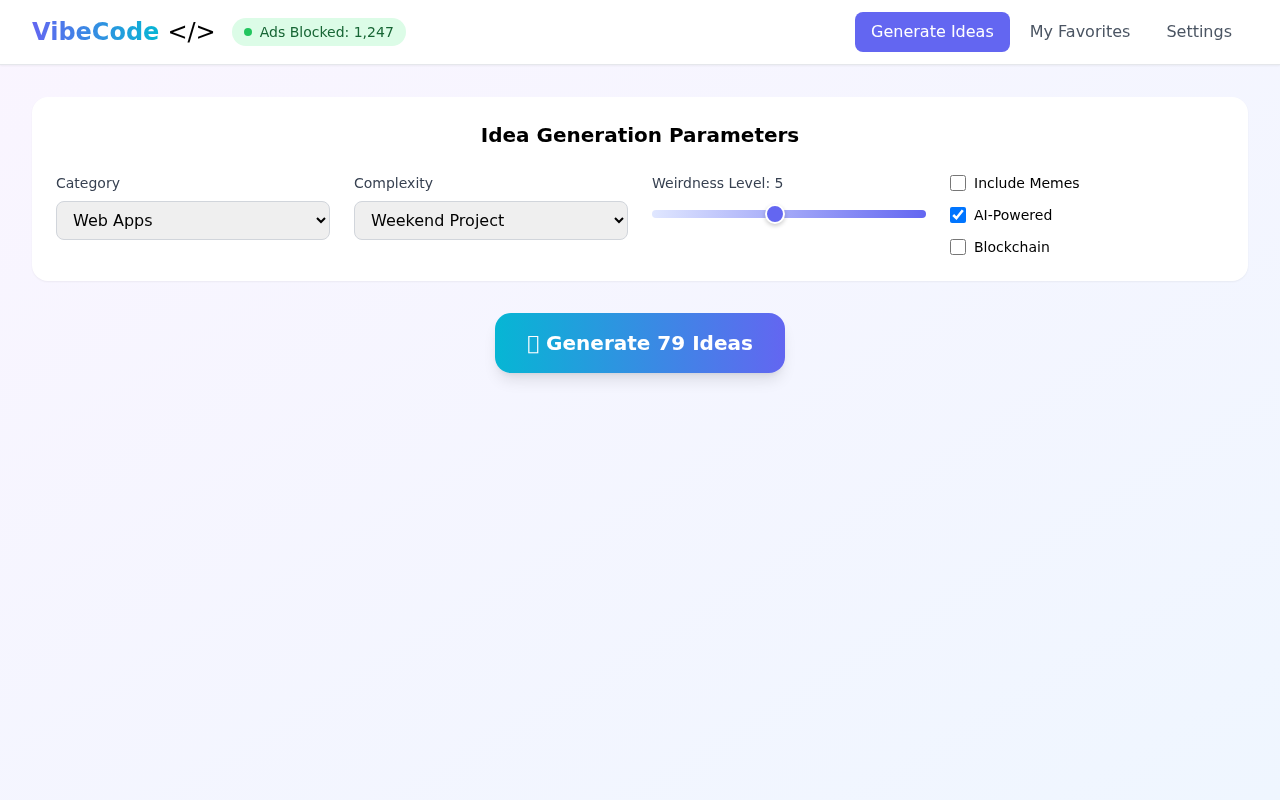Click the Complexity field label
Screen dimensions: 1280x800
pyautogui.click(x=393, y=183)
